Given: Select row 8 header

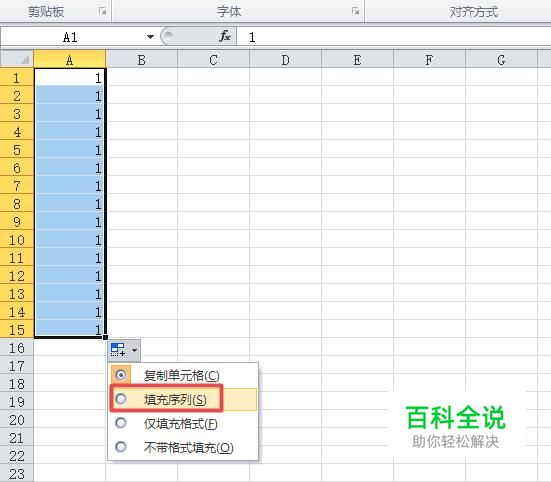Looking at the screenshot, I should click(17, 204).
